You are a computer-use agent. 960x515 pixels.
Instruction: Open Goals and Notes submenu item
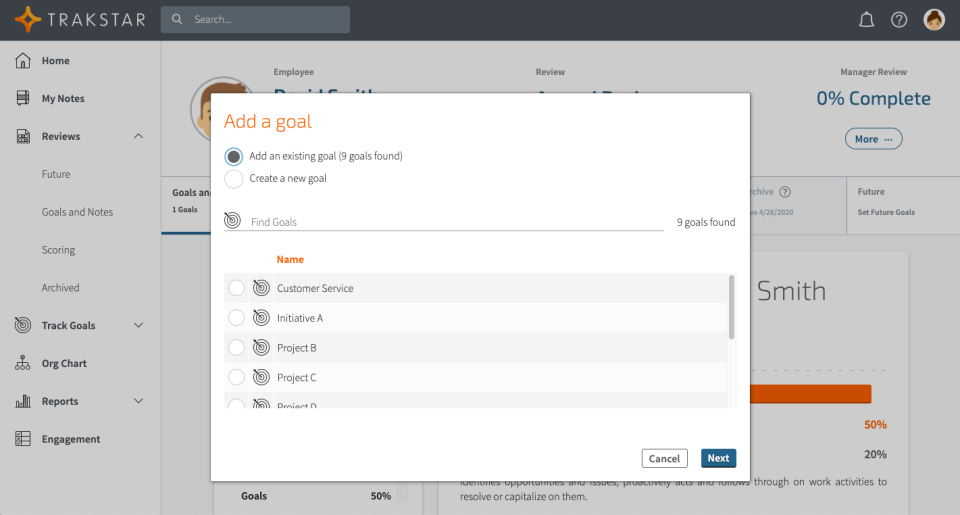tap(77, 212)
